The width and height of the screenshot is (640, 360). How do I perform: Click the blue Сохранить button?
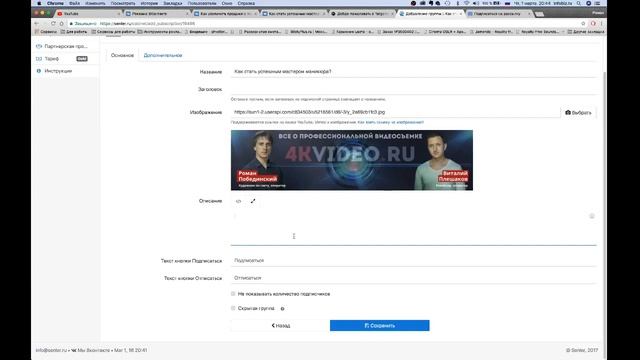(380, 326)
